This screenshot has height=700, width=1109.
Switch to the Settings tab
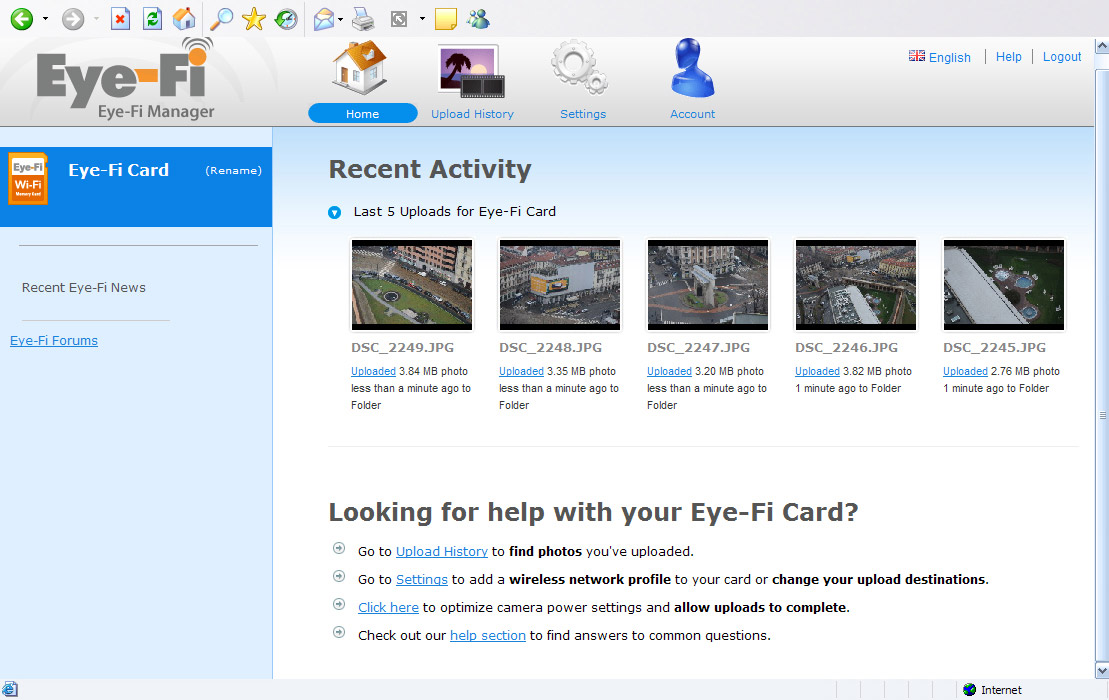[583, 114]
